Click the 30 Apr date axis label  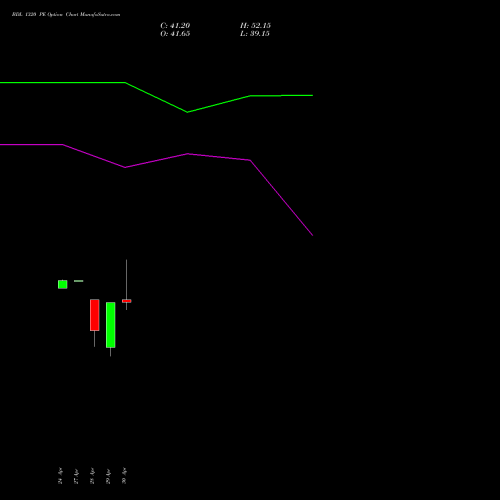click(124, 476)
